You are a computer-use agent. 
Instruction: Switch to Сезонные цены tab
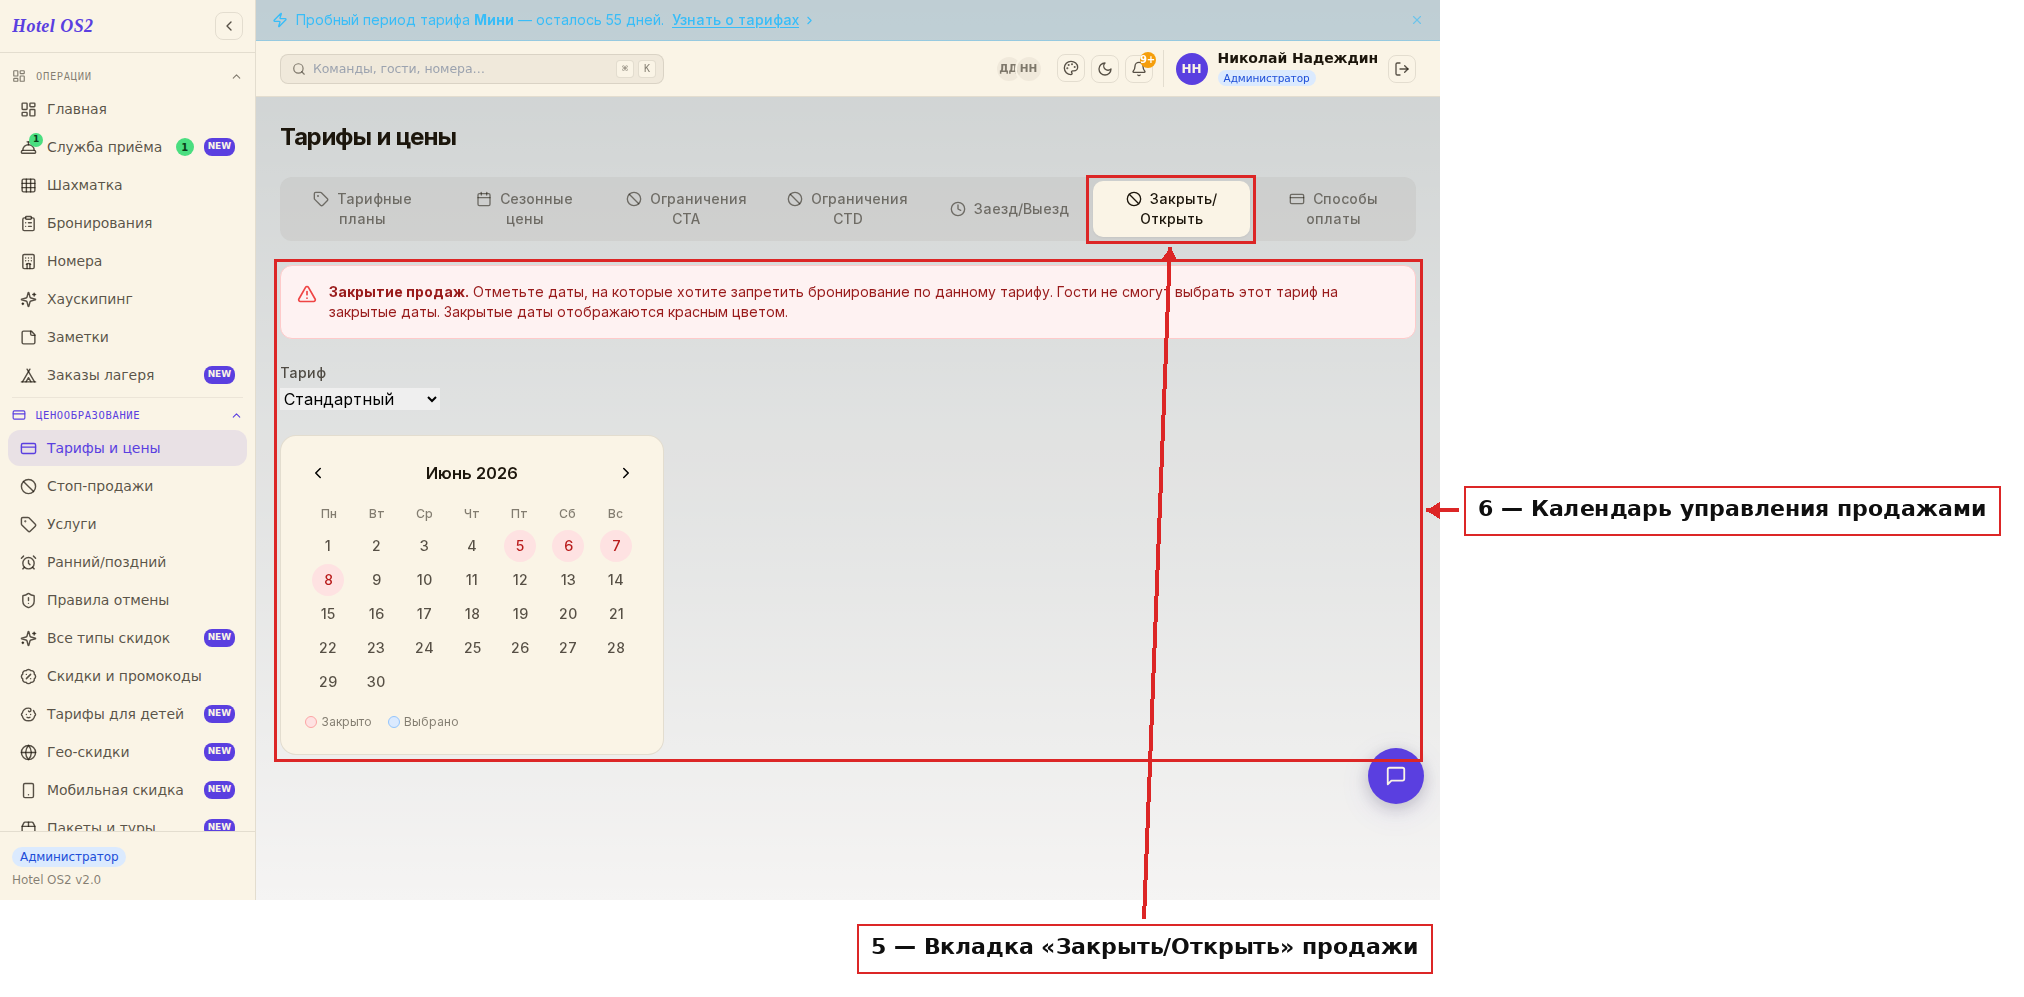click(x=524, y=209)
